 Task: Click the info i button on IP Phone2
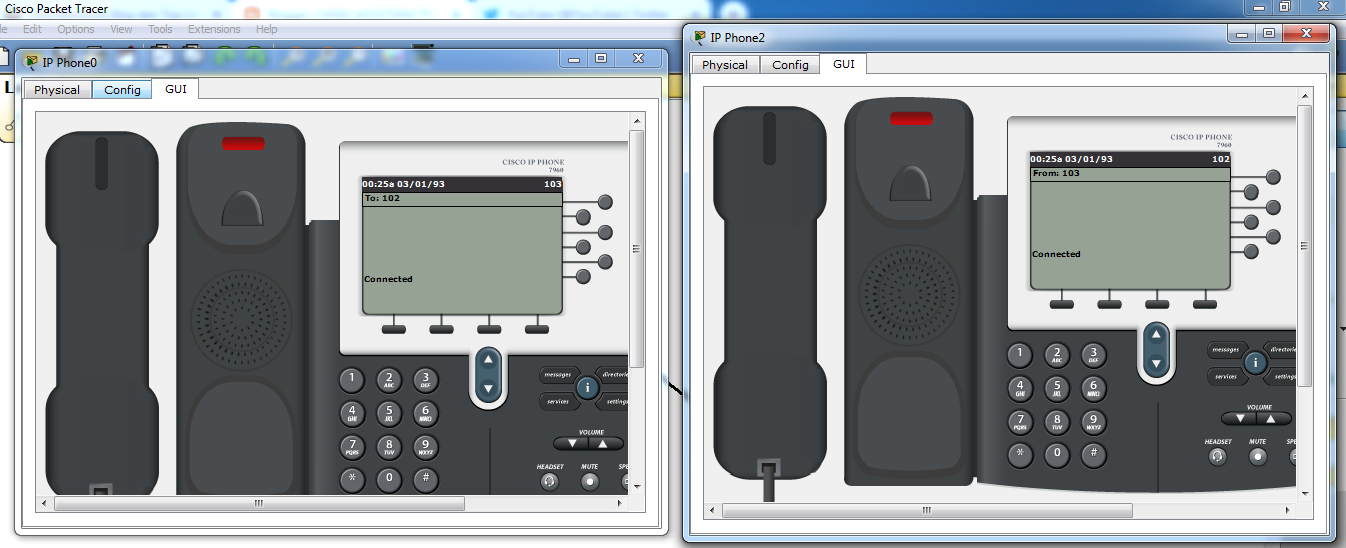[1255, 363]
